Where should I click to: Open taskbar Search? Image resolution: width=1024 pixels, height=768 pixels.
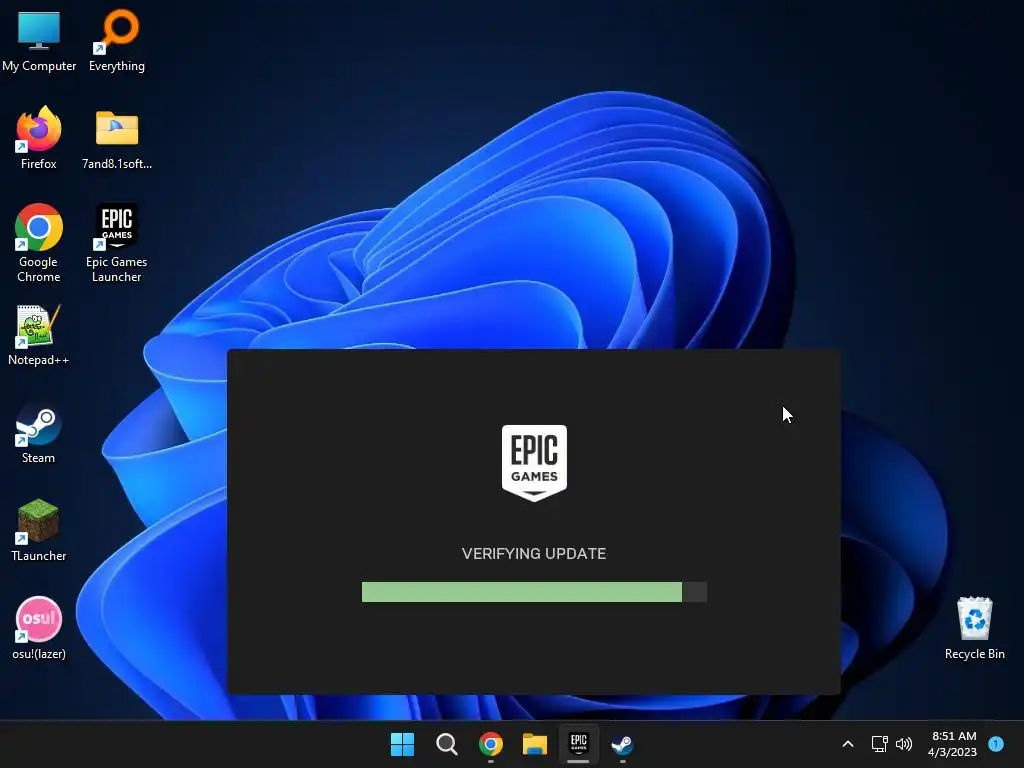(x=447, y=744)
